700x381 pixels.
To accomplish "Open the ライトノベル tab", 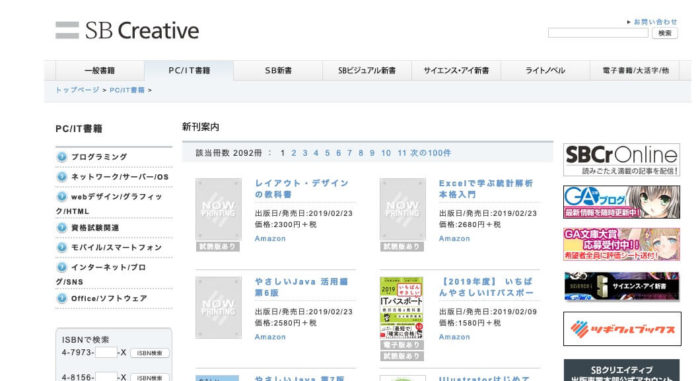I will (x=545, y=71).
